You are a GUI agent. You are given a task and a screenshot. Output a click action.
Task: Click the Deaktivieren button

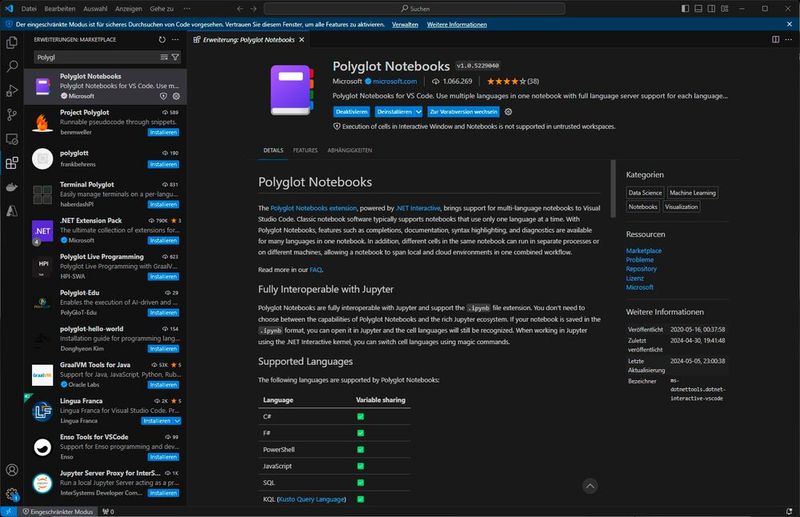tap(352, 112)
